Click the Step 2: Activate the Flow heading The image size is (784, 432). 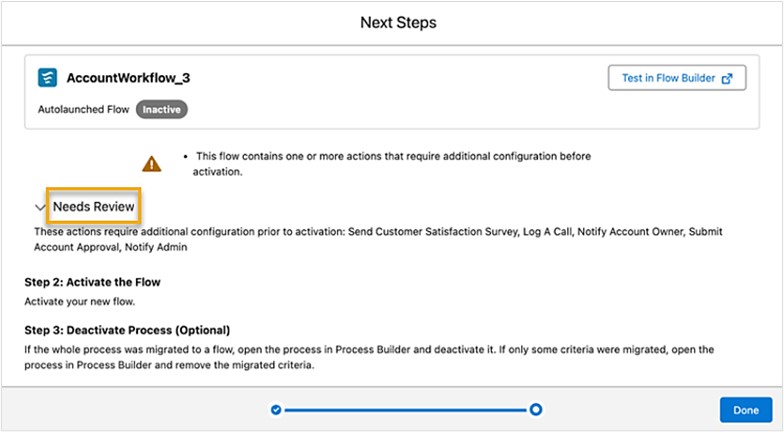(x=92, y=282)
